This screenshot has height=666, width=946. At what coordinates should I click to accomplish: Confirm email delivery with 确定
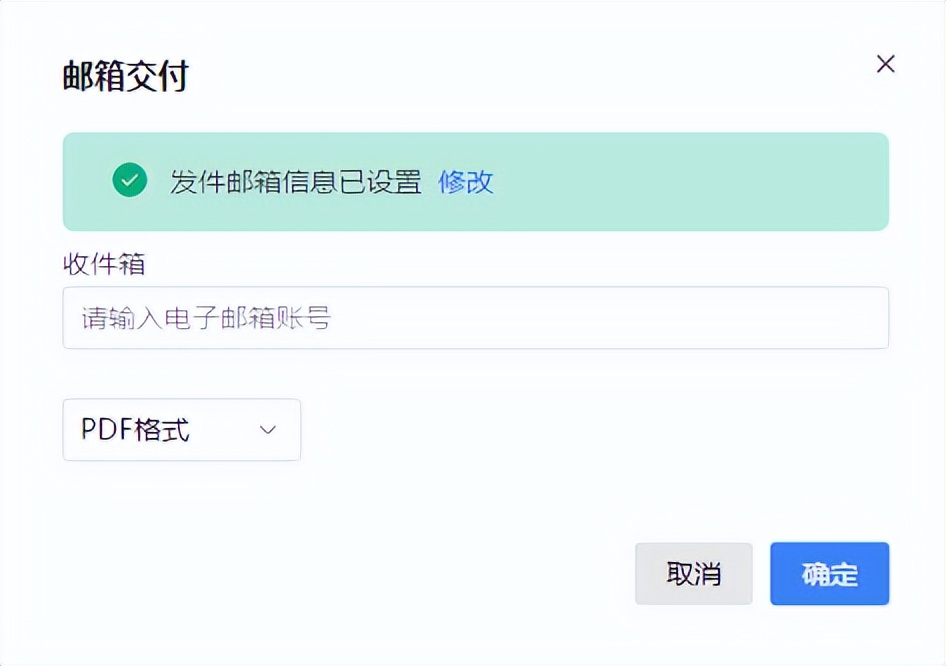click(x=828, y=573)
